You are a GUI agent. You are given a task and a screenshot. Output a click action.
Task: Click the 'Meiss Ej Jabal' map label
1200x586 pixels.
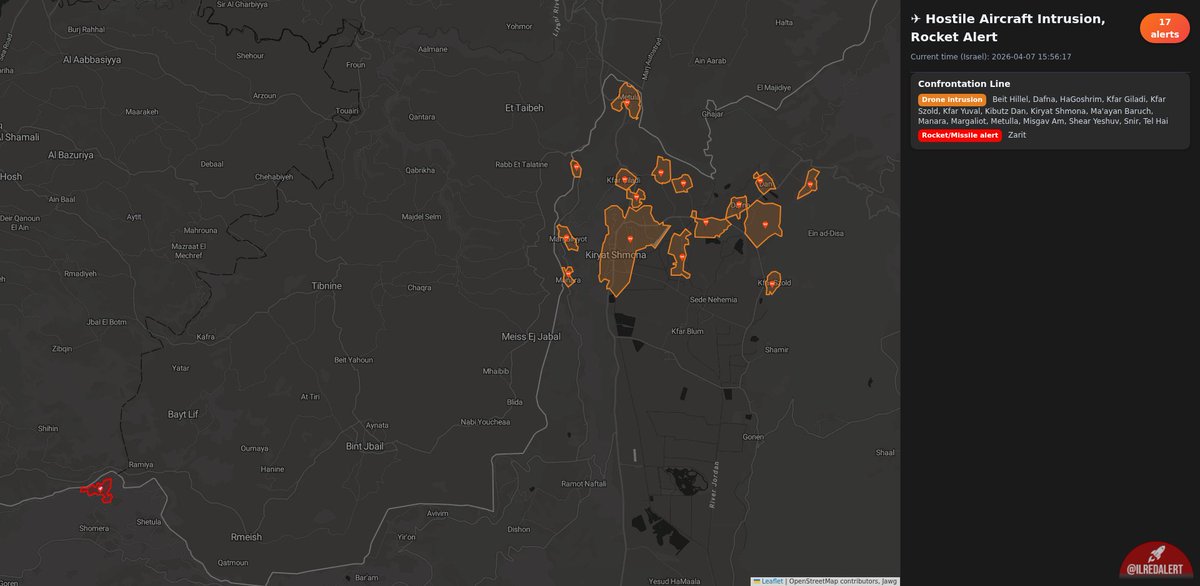531,337
